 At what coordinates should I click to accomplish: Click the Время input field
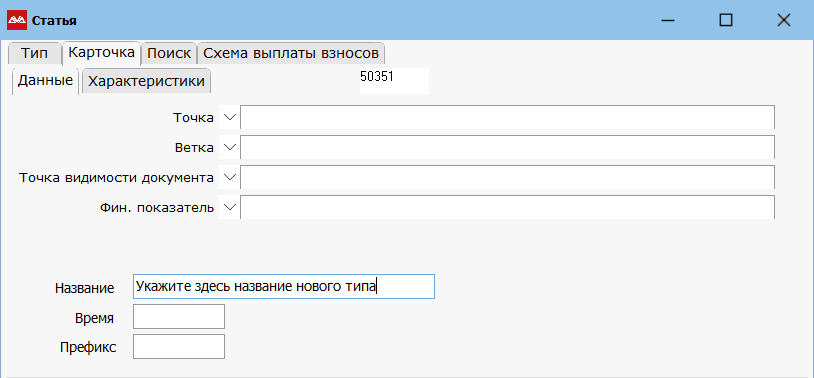click(179, 317)
